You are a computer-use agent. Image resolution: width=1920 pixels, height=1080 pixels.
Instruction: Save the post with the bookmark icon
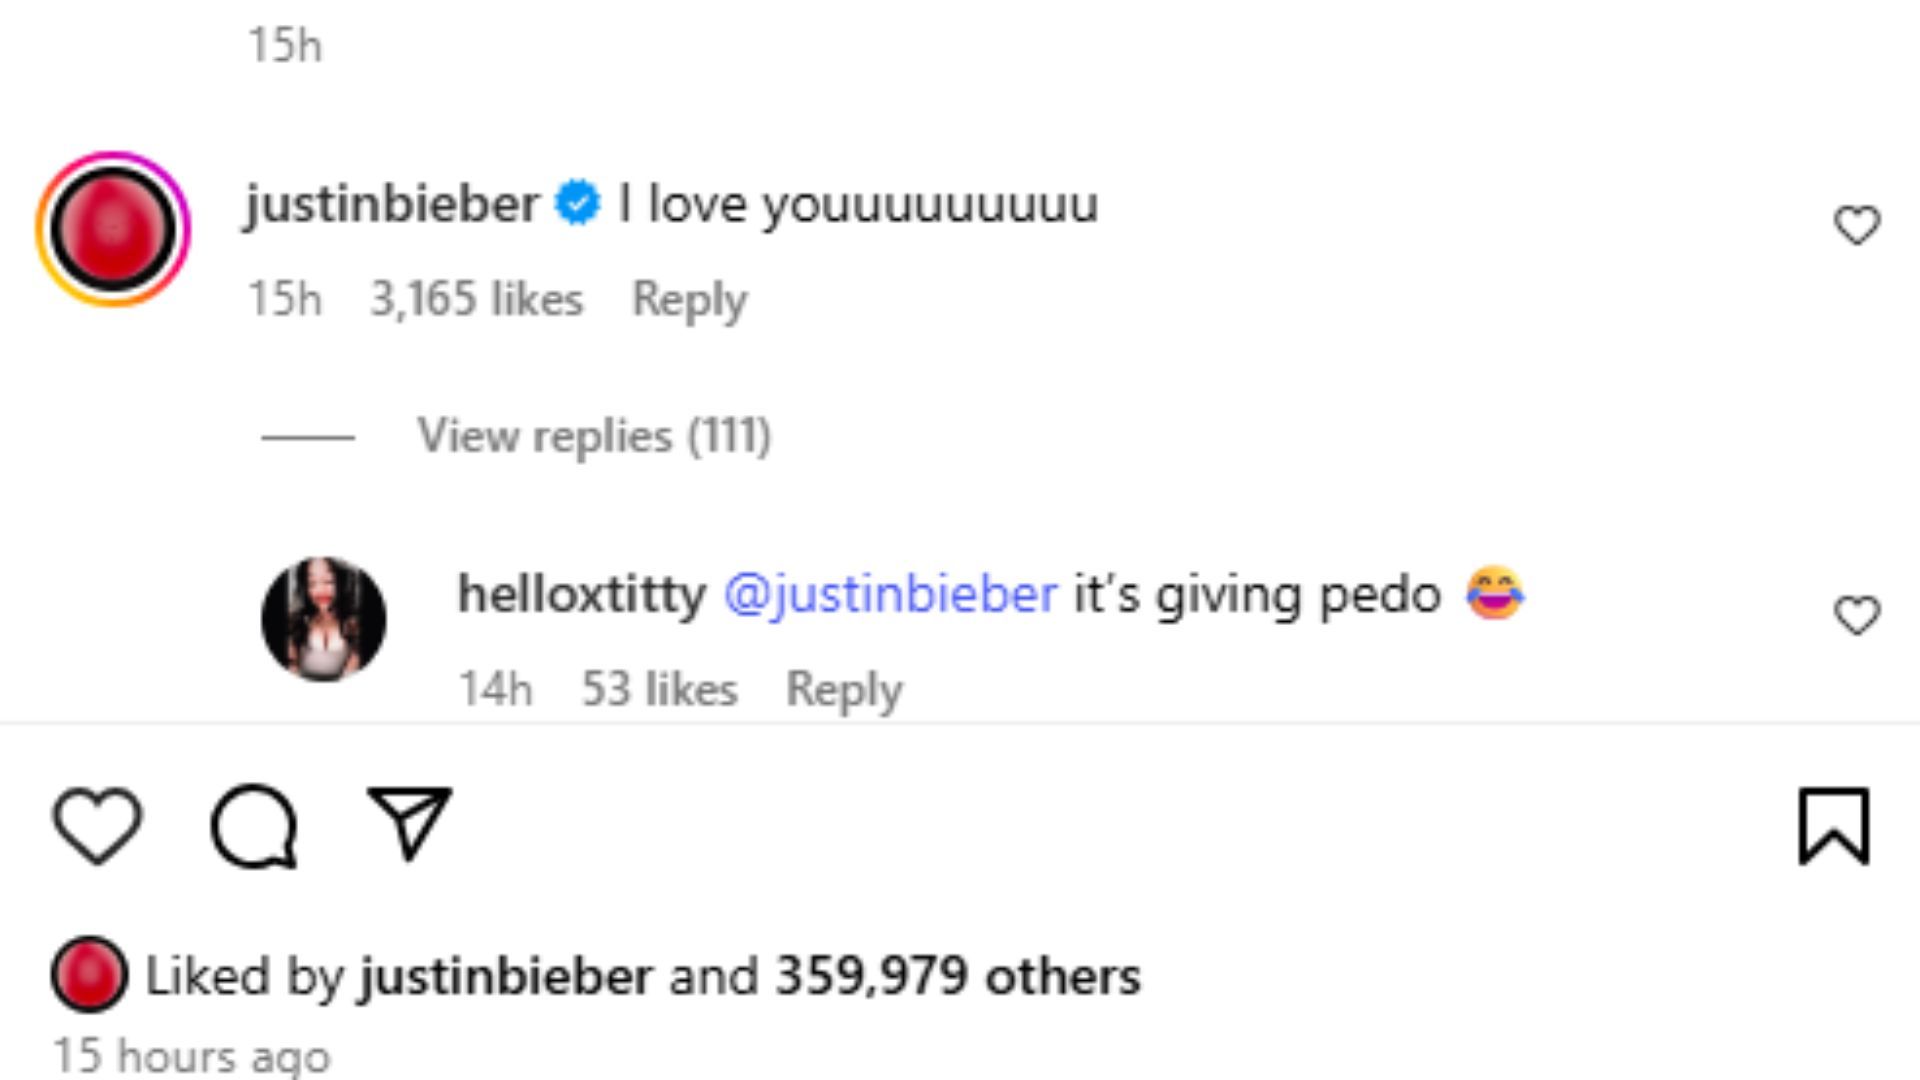[1833, 826]
